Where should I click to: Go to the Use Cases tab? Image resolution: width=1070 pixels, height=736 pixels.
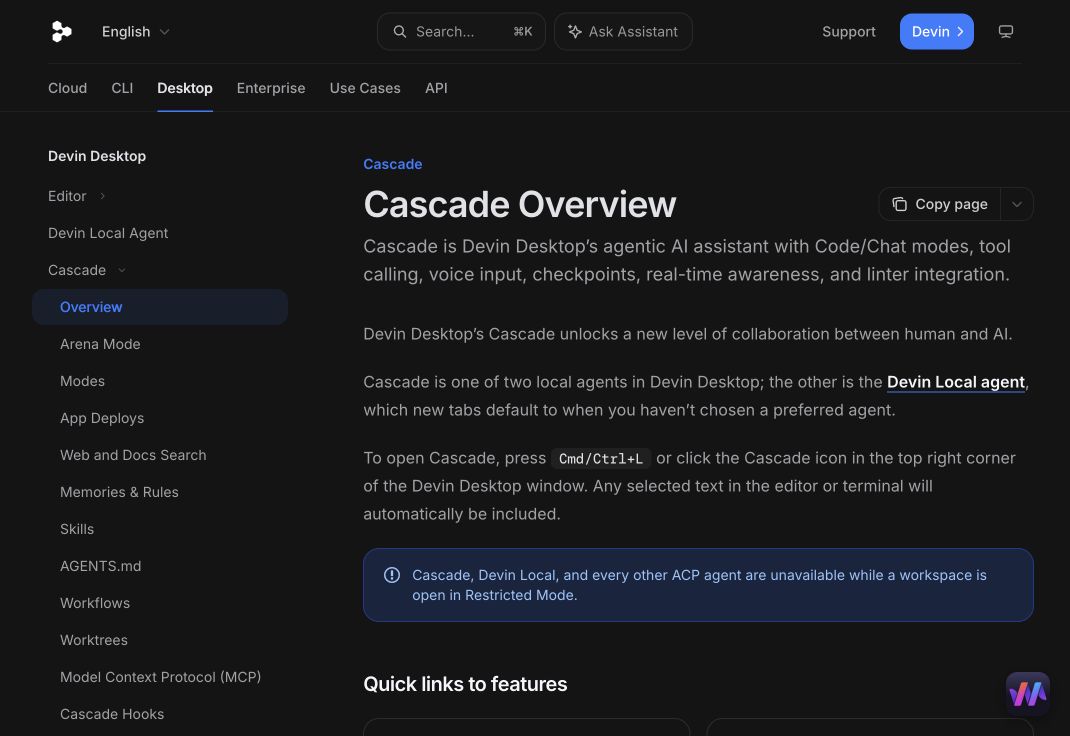point(365,88)
